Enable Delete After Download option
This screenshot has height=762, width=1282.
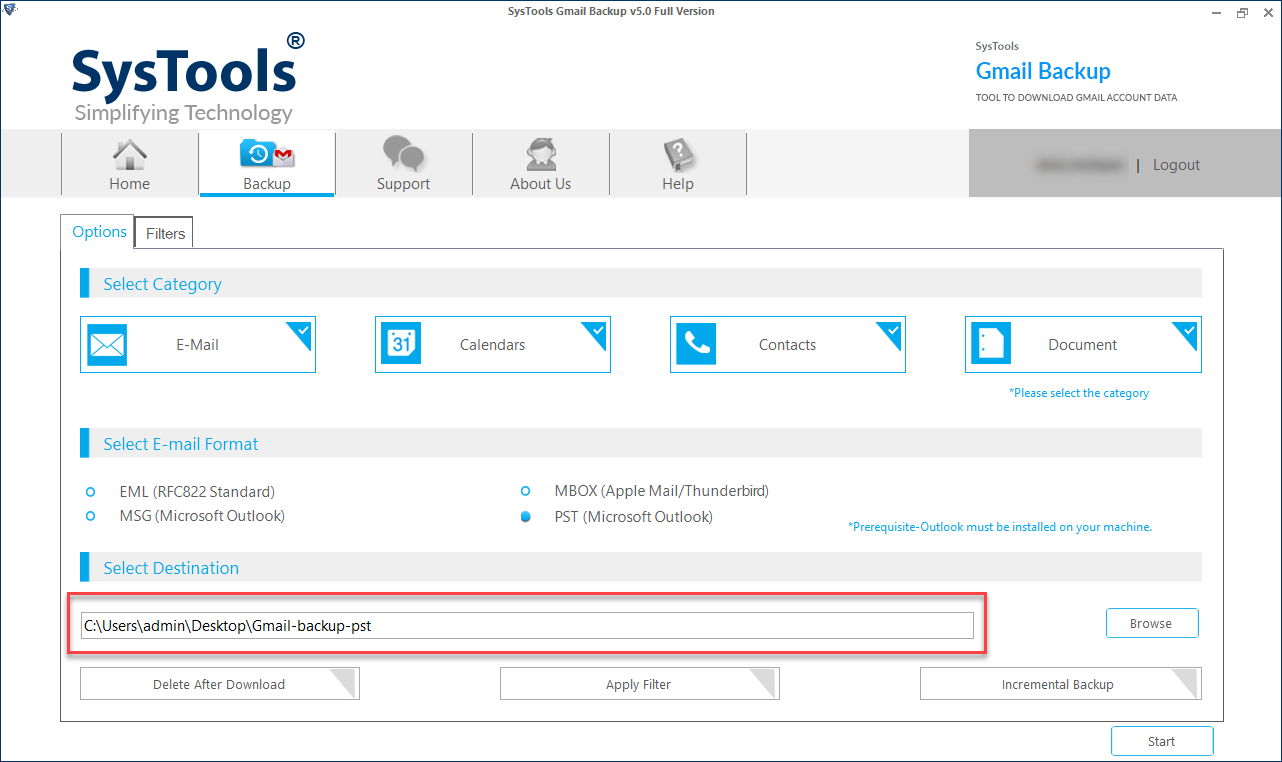(220, 684)
